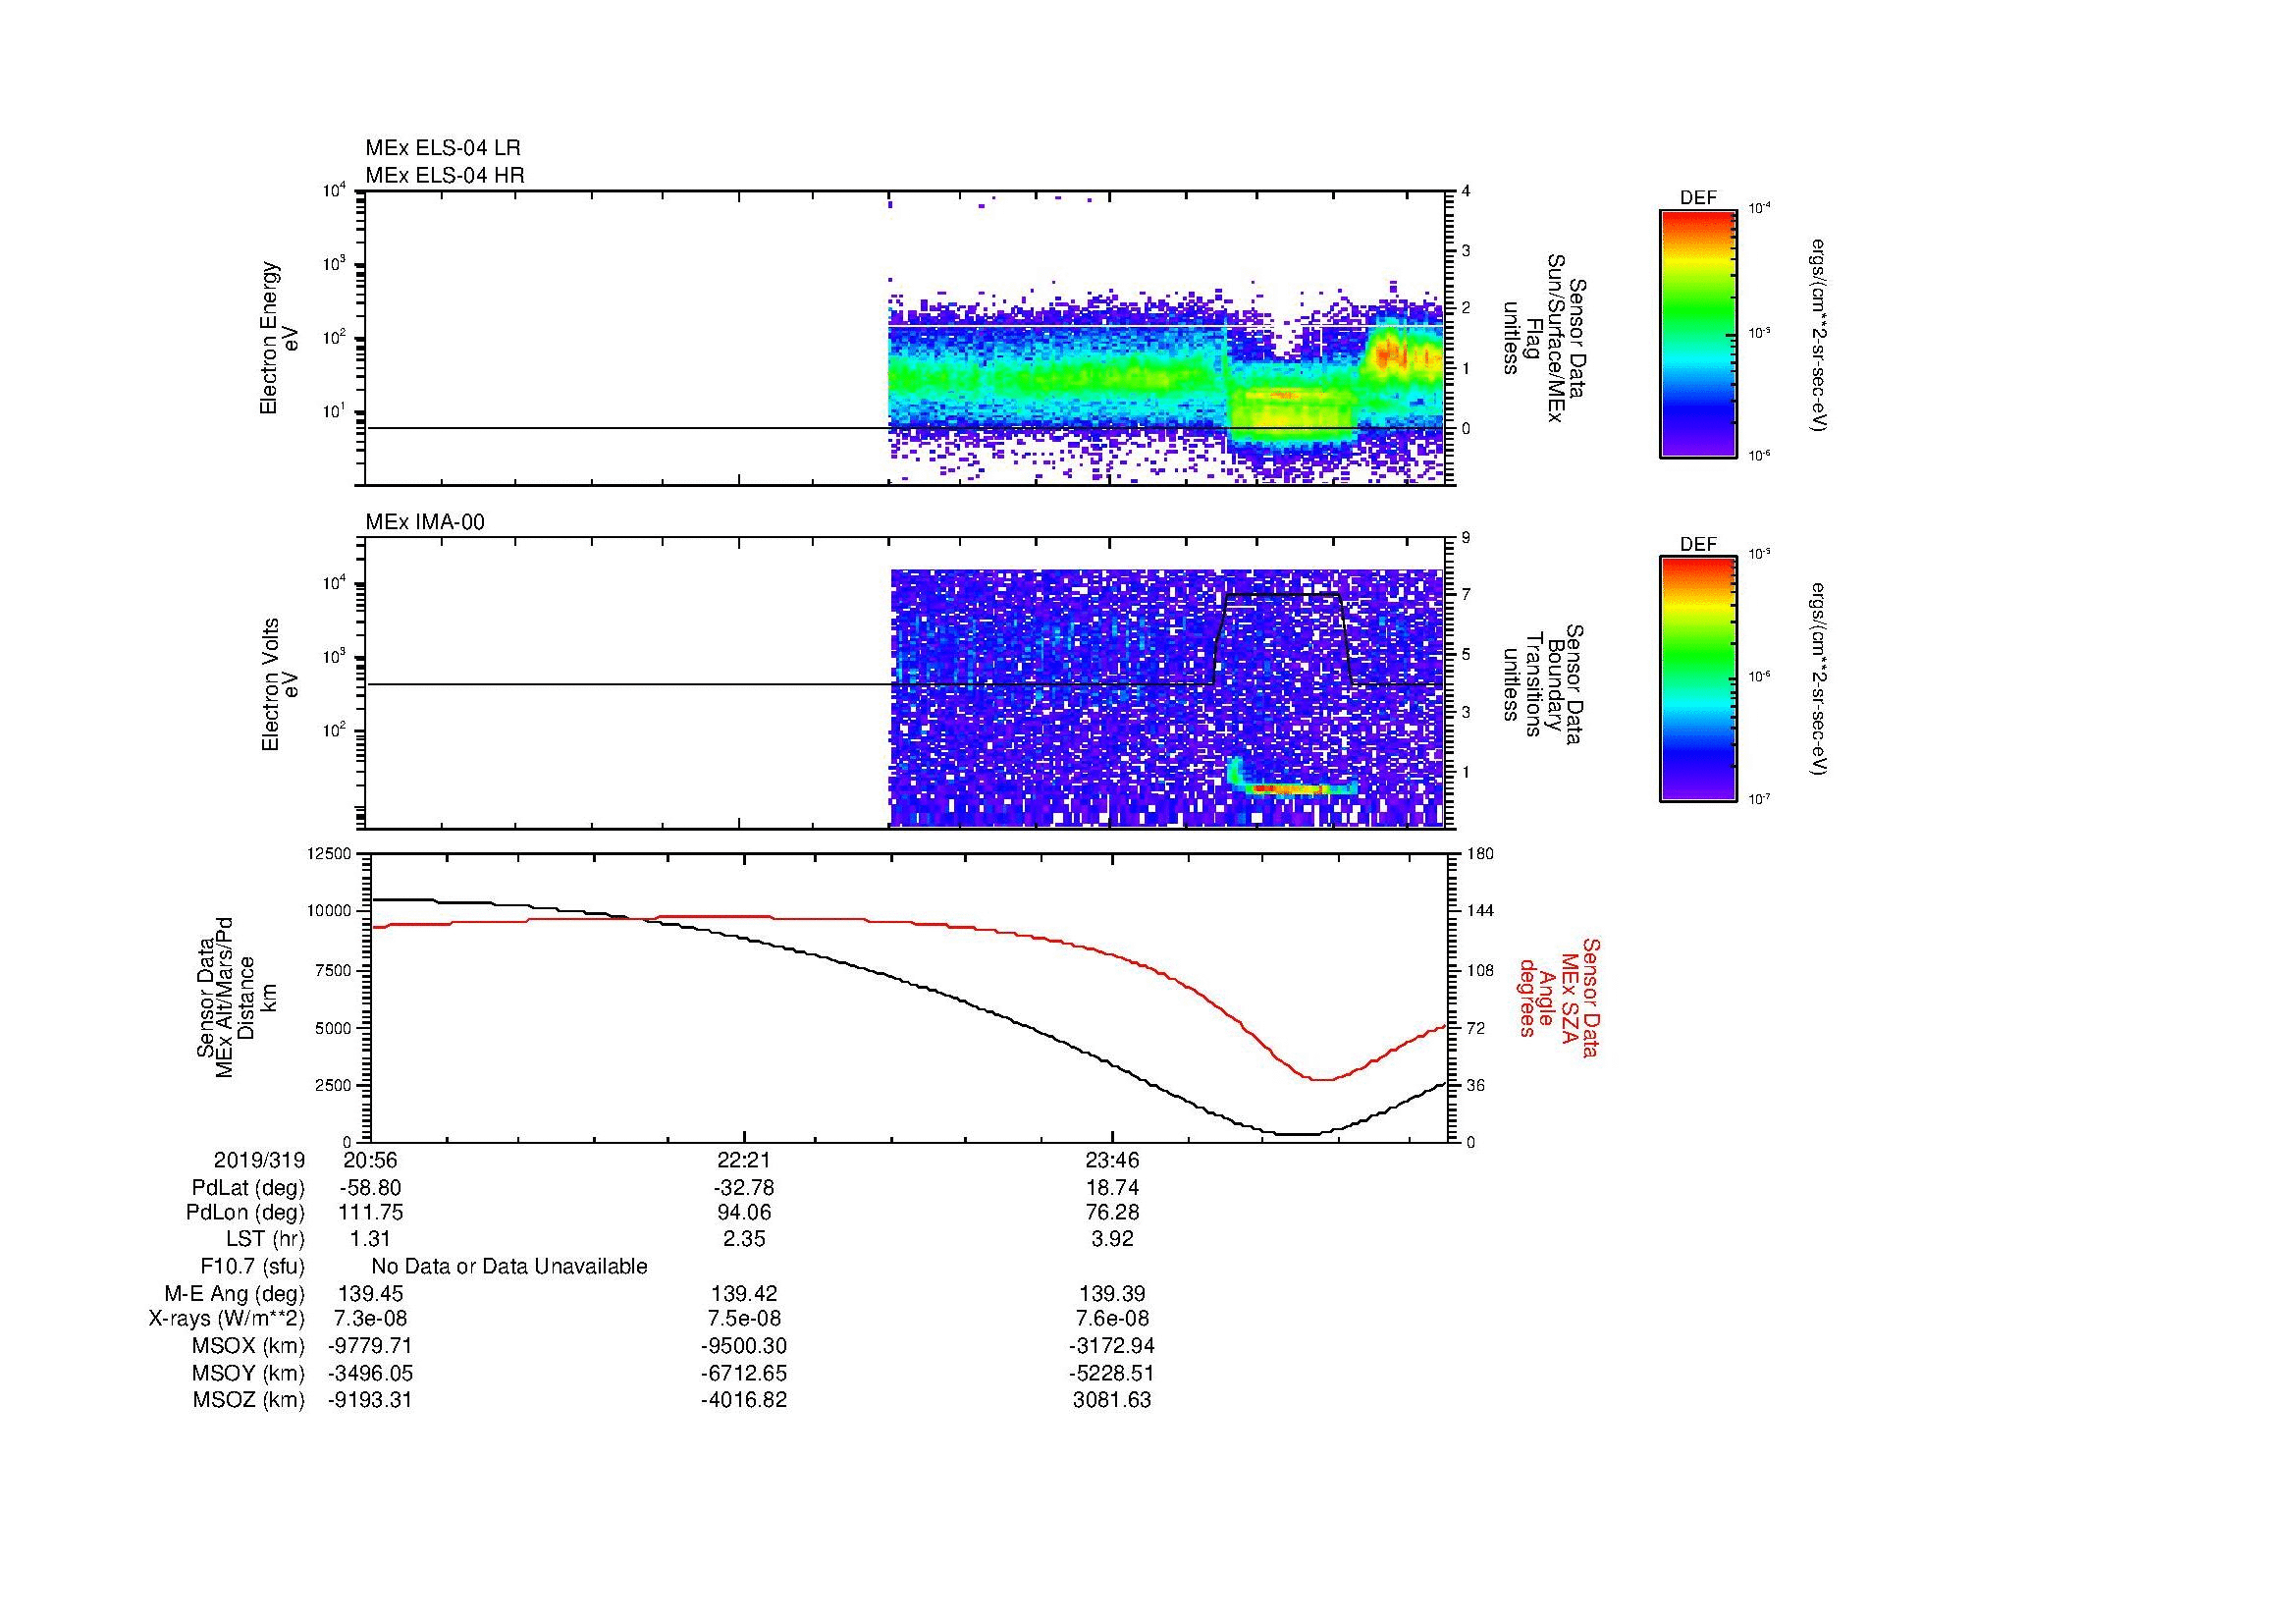This screenshot has height=1623, width=2296.
Task: Click the 'X-rays (W/m**2)' row label
Action: pos(227,1319)
